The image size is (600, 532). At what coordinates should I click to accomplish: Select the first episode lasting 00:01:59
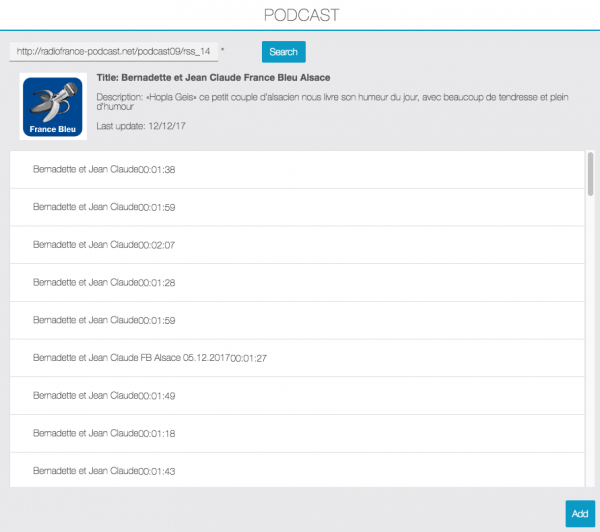[104, 207]
